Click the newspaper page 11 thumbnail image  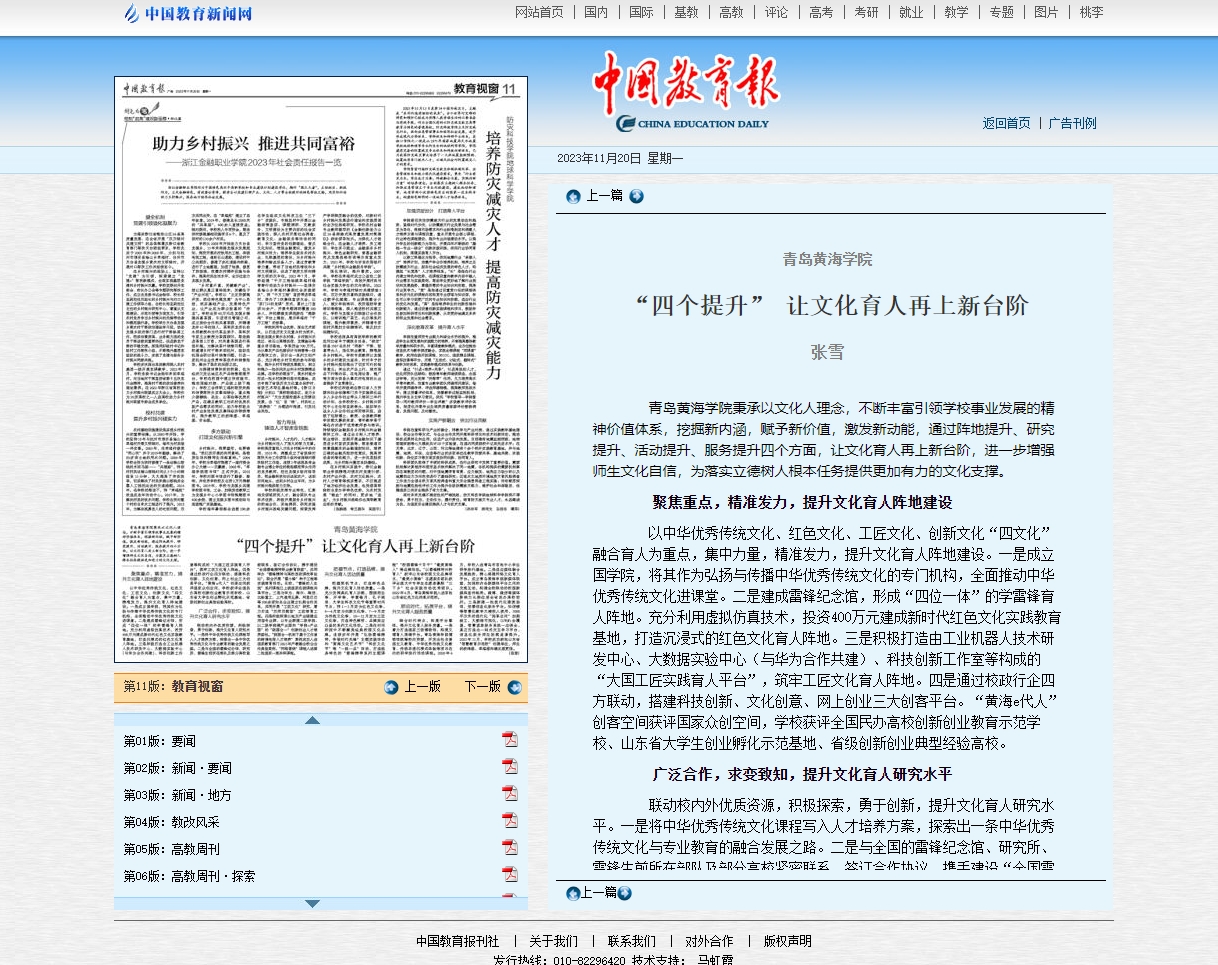coord(320,369)
